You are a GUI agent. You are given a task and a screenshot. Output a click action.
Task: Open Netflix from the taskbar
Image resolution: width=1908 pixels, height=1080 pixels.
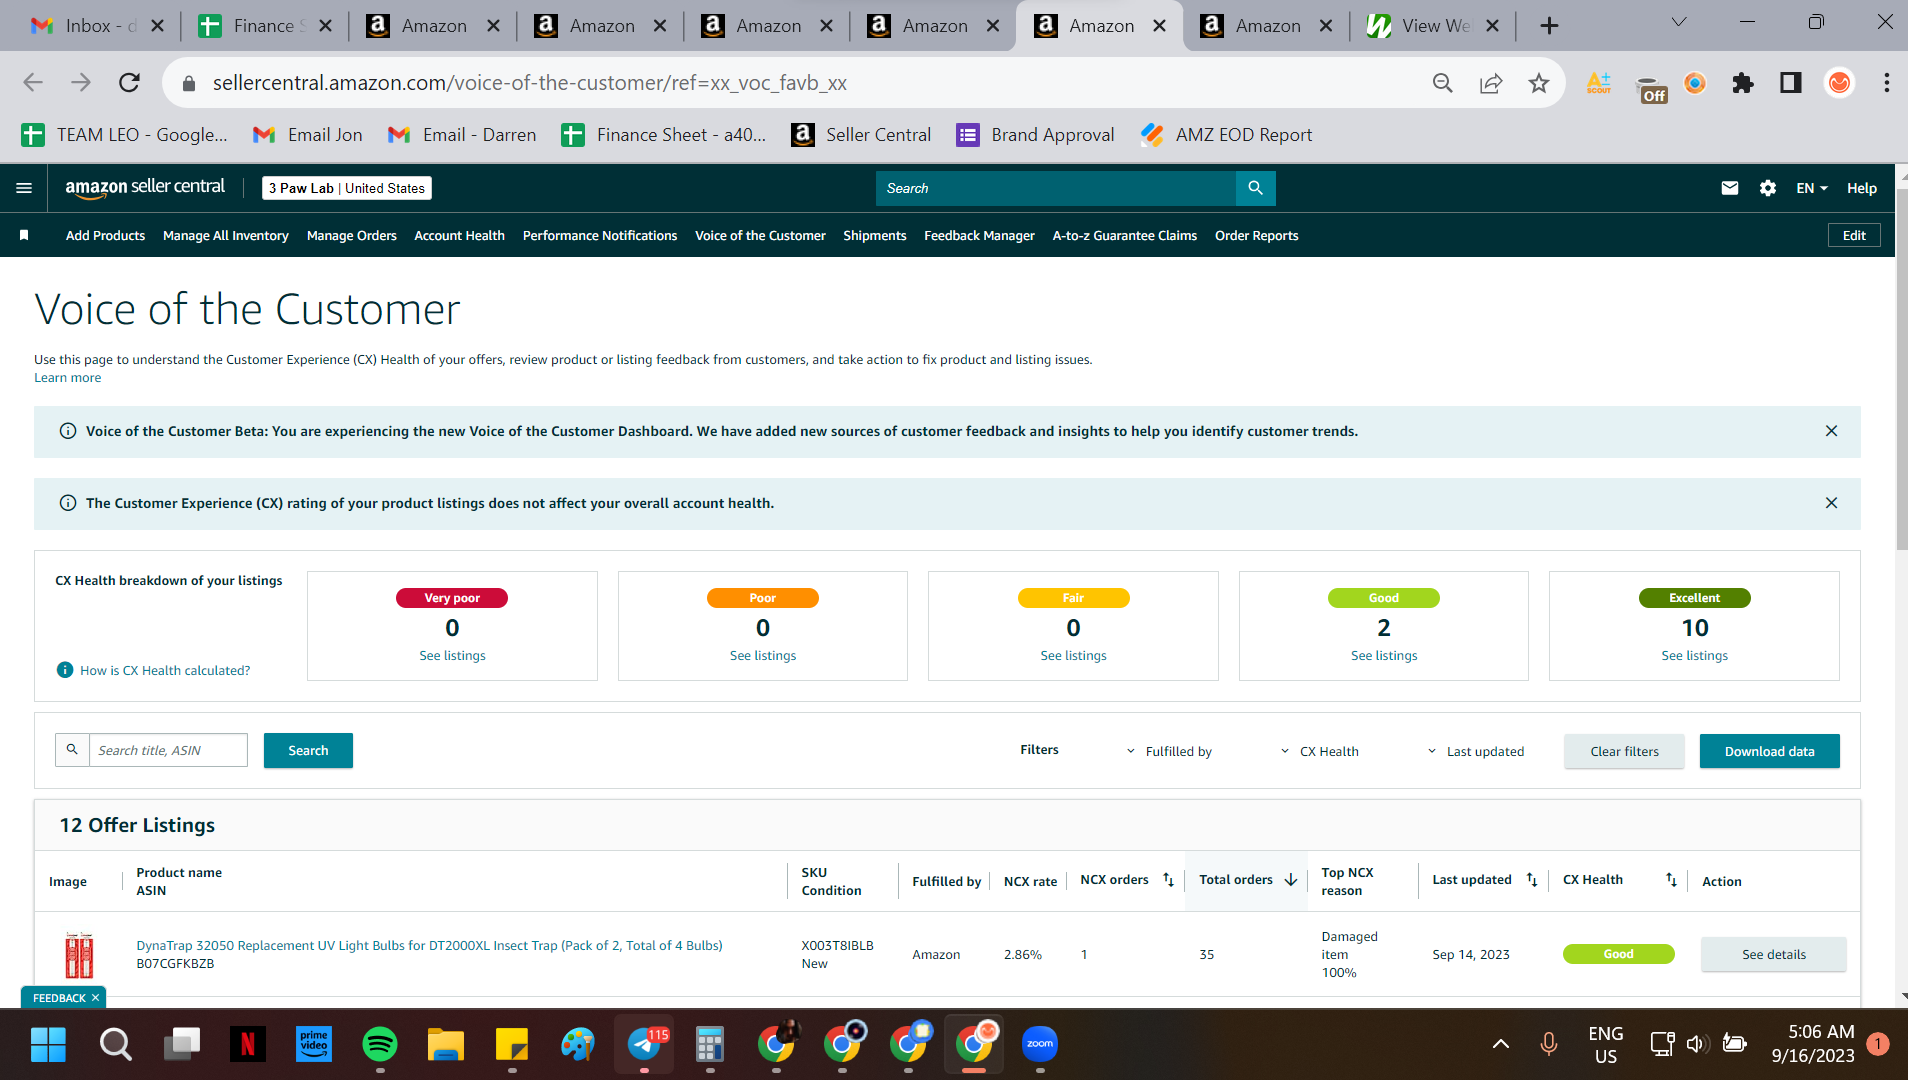tap(247, 1044)
